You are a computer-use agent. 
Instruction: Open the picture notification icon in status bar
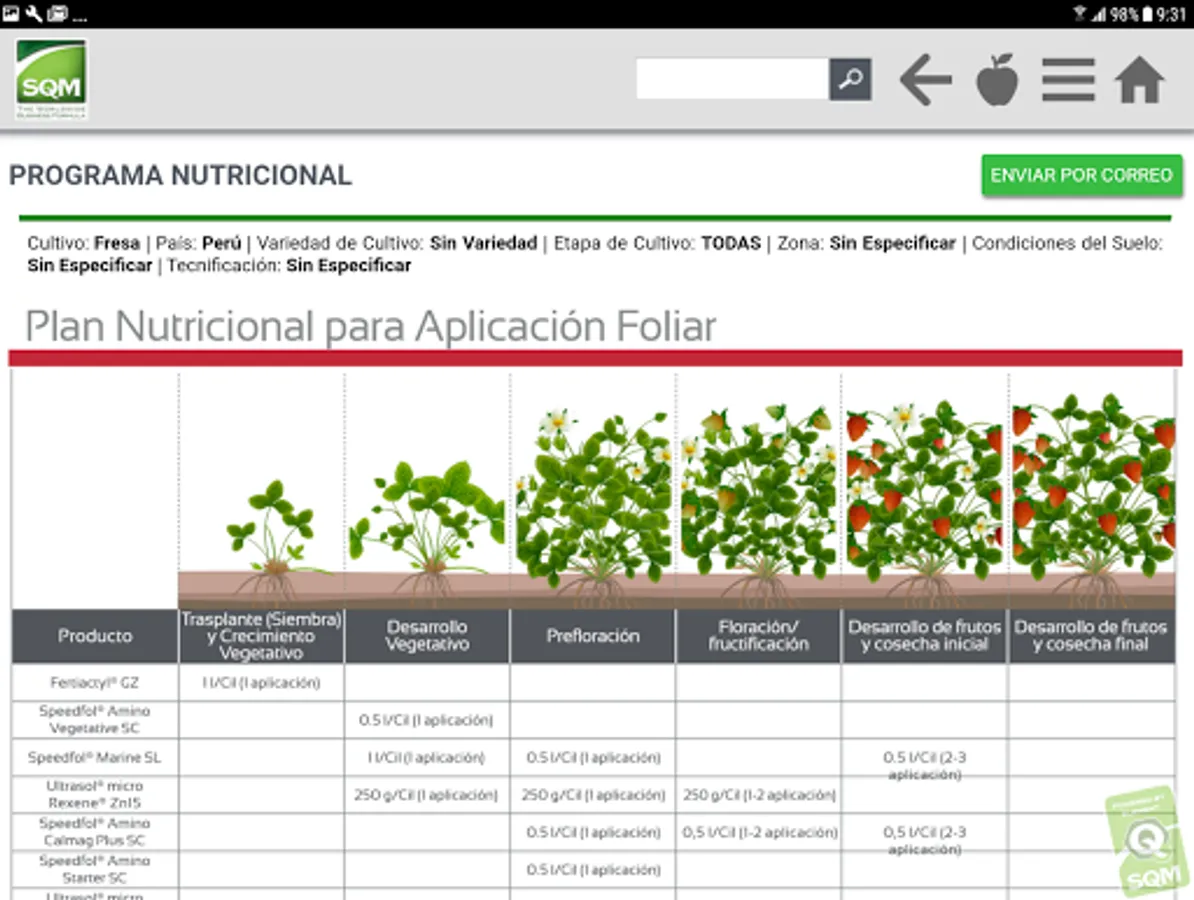[11, 13]
